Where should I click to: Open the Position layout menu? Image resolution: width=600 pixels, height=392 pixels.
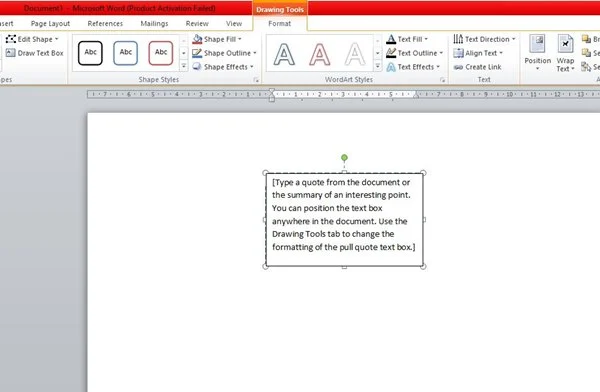click(537, 53)
